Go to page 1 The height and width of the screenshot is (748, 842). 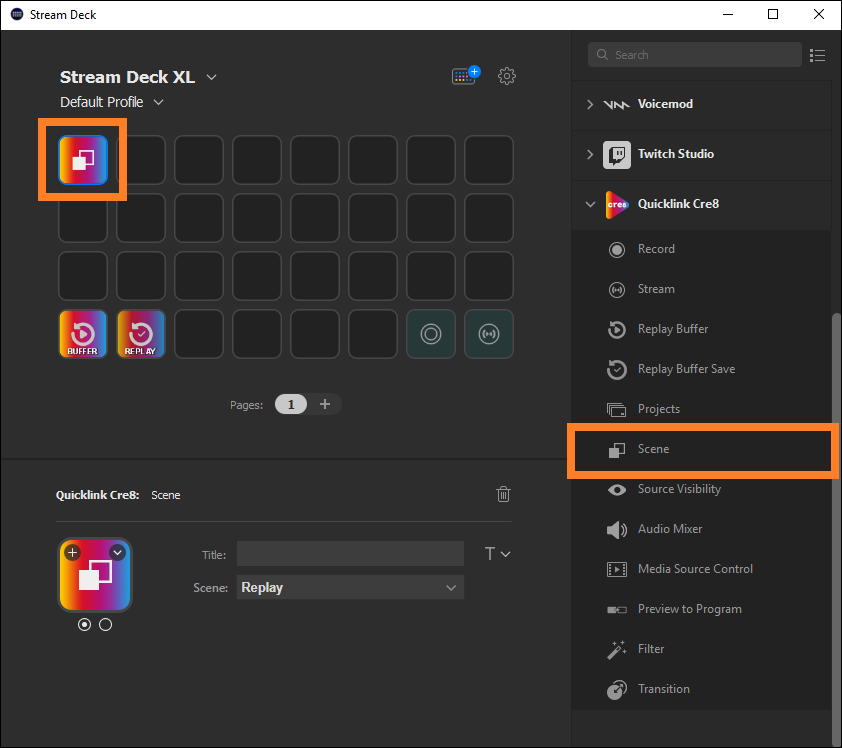pos(291,404)
